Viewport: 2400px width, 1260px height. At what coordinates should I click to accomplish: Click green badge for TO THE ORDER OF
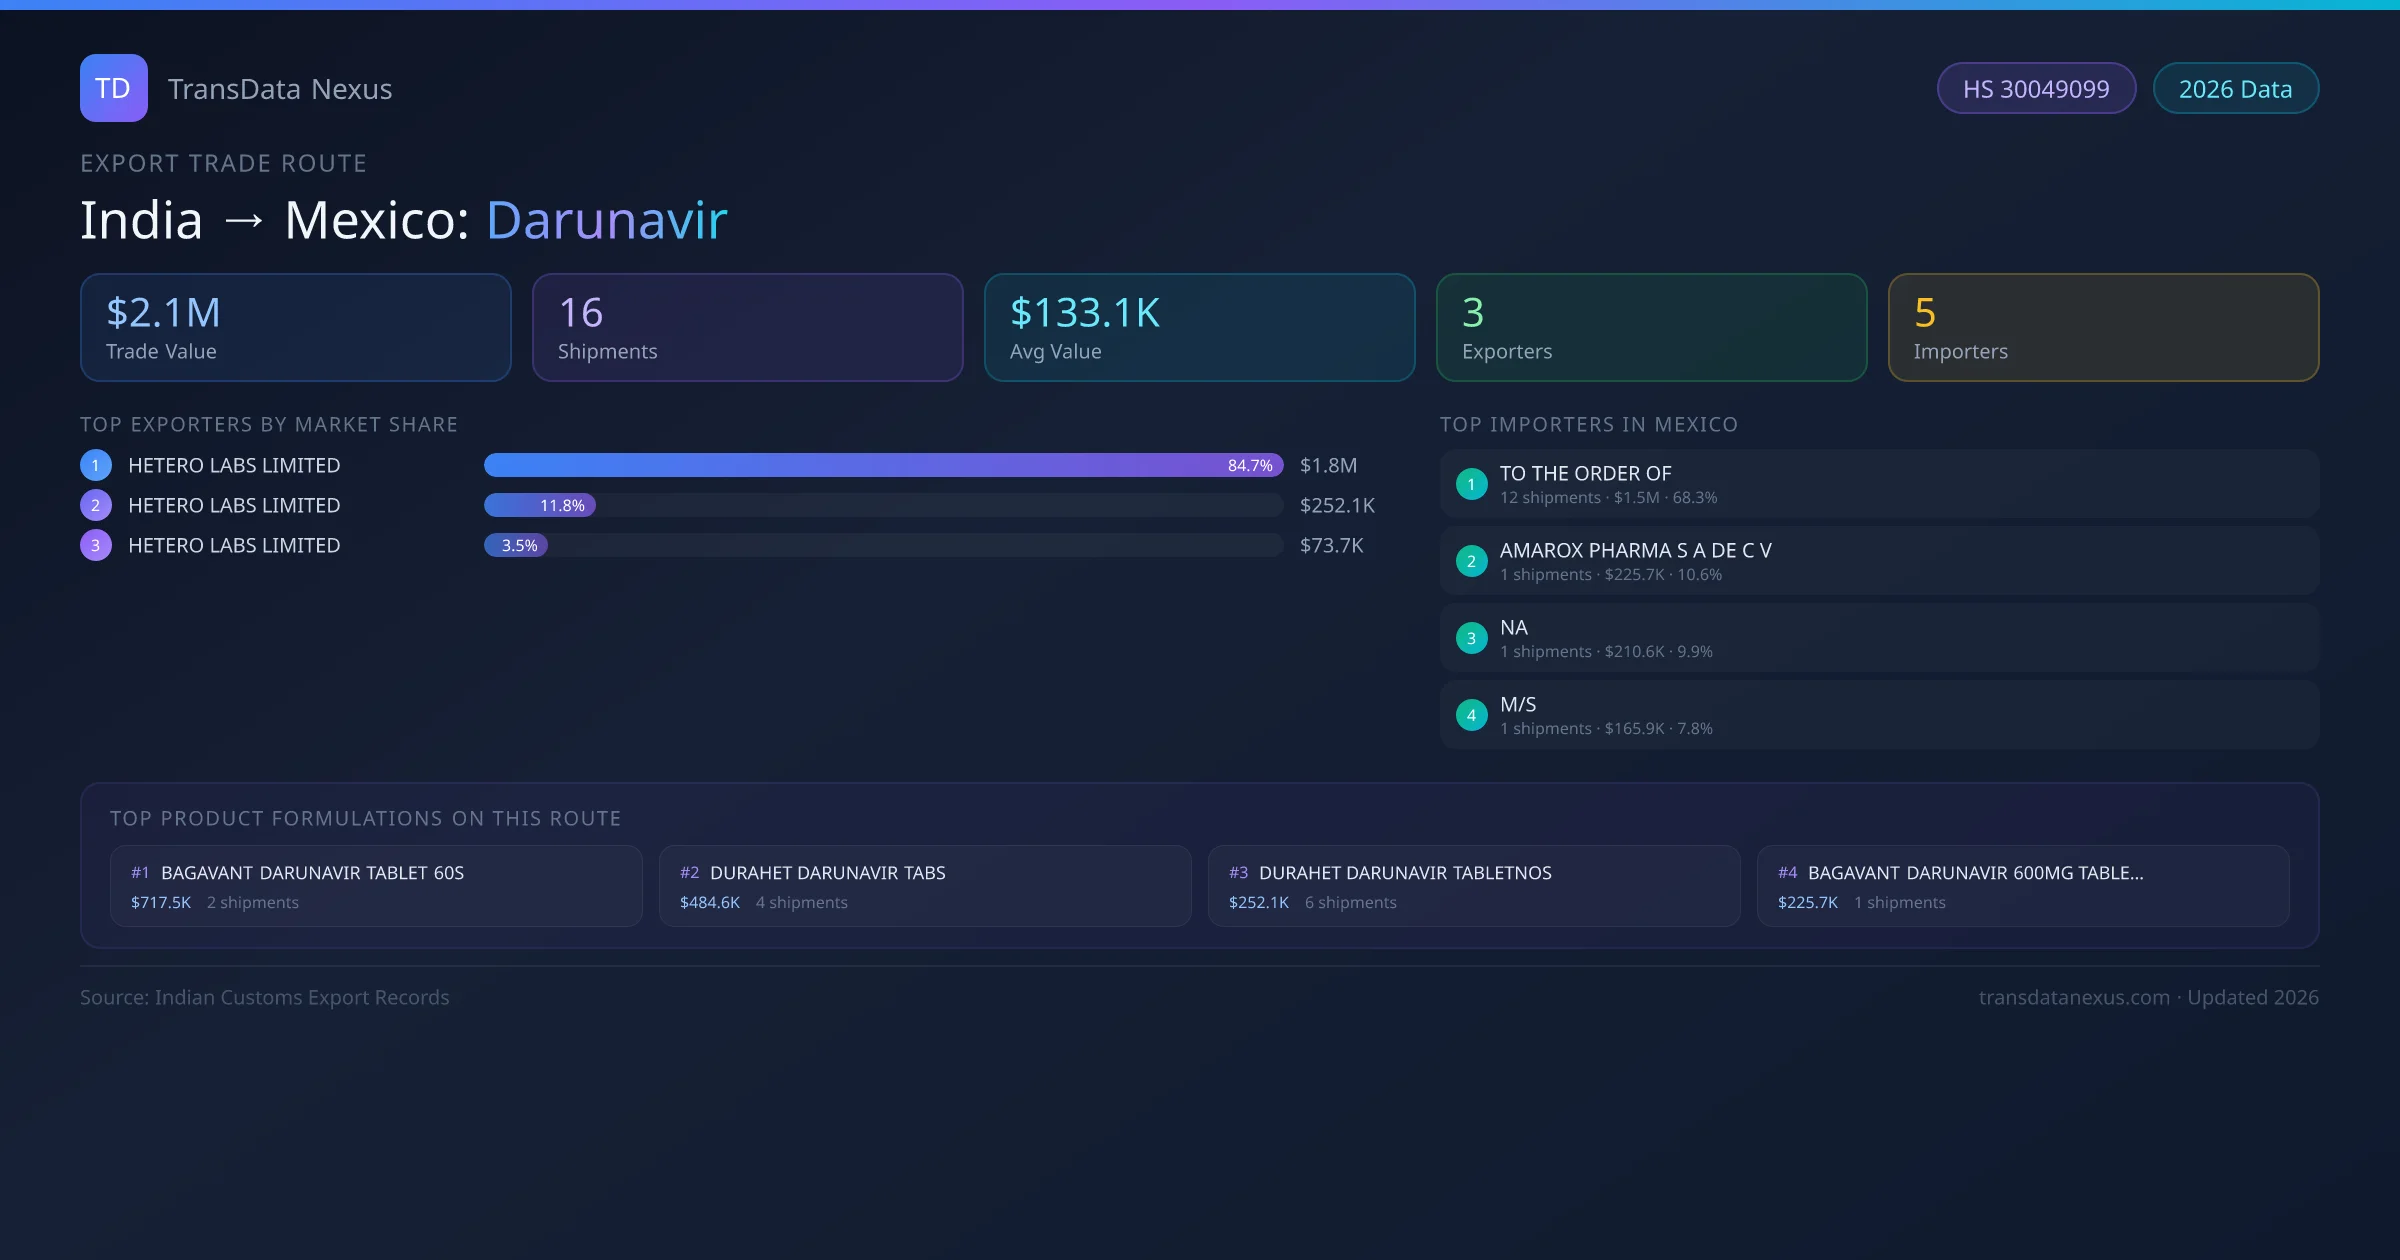(1471, 484)
